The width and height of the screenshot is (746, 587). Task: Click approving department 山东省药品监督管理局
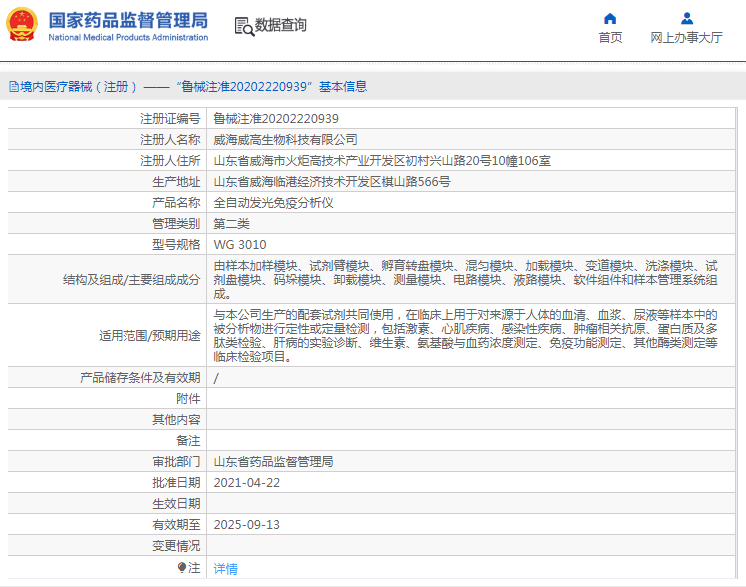pyautogui.click(x=273, y=461)
